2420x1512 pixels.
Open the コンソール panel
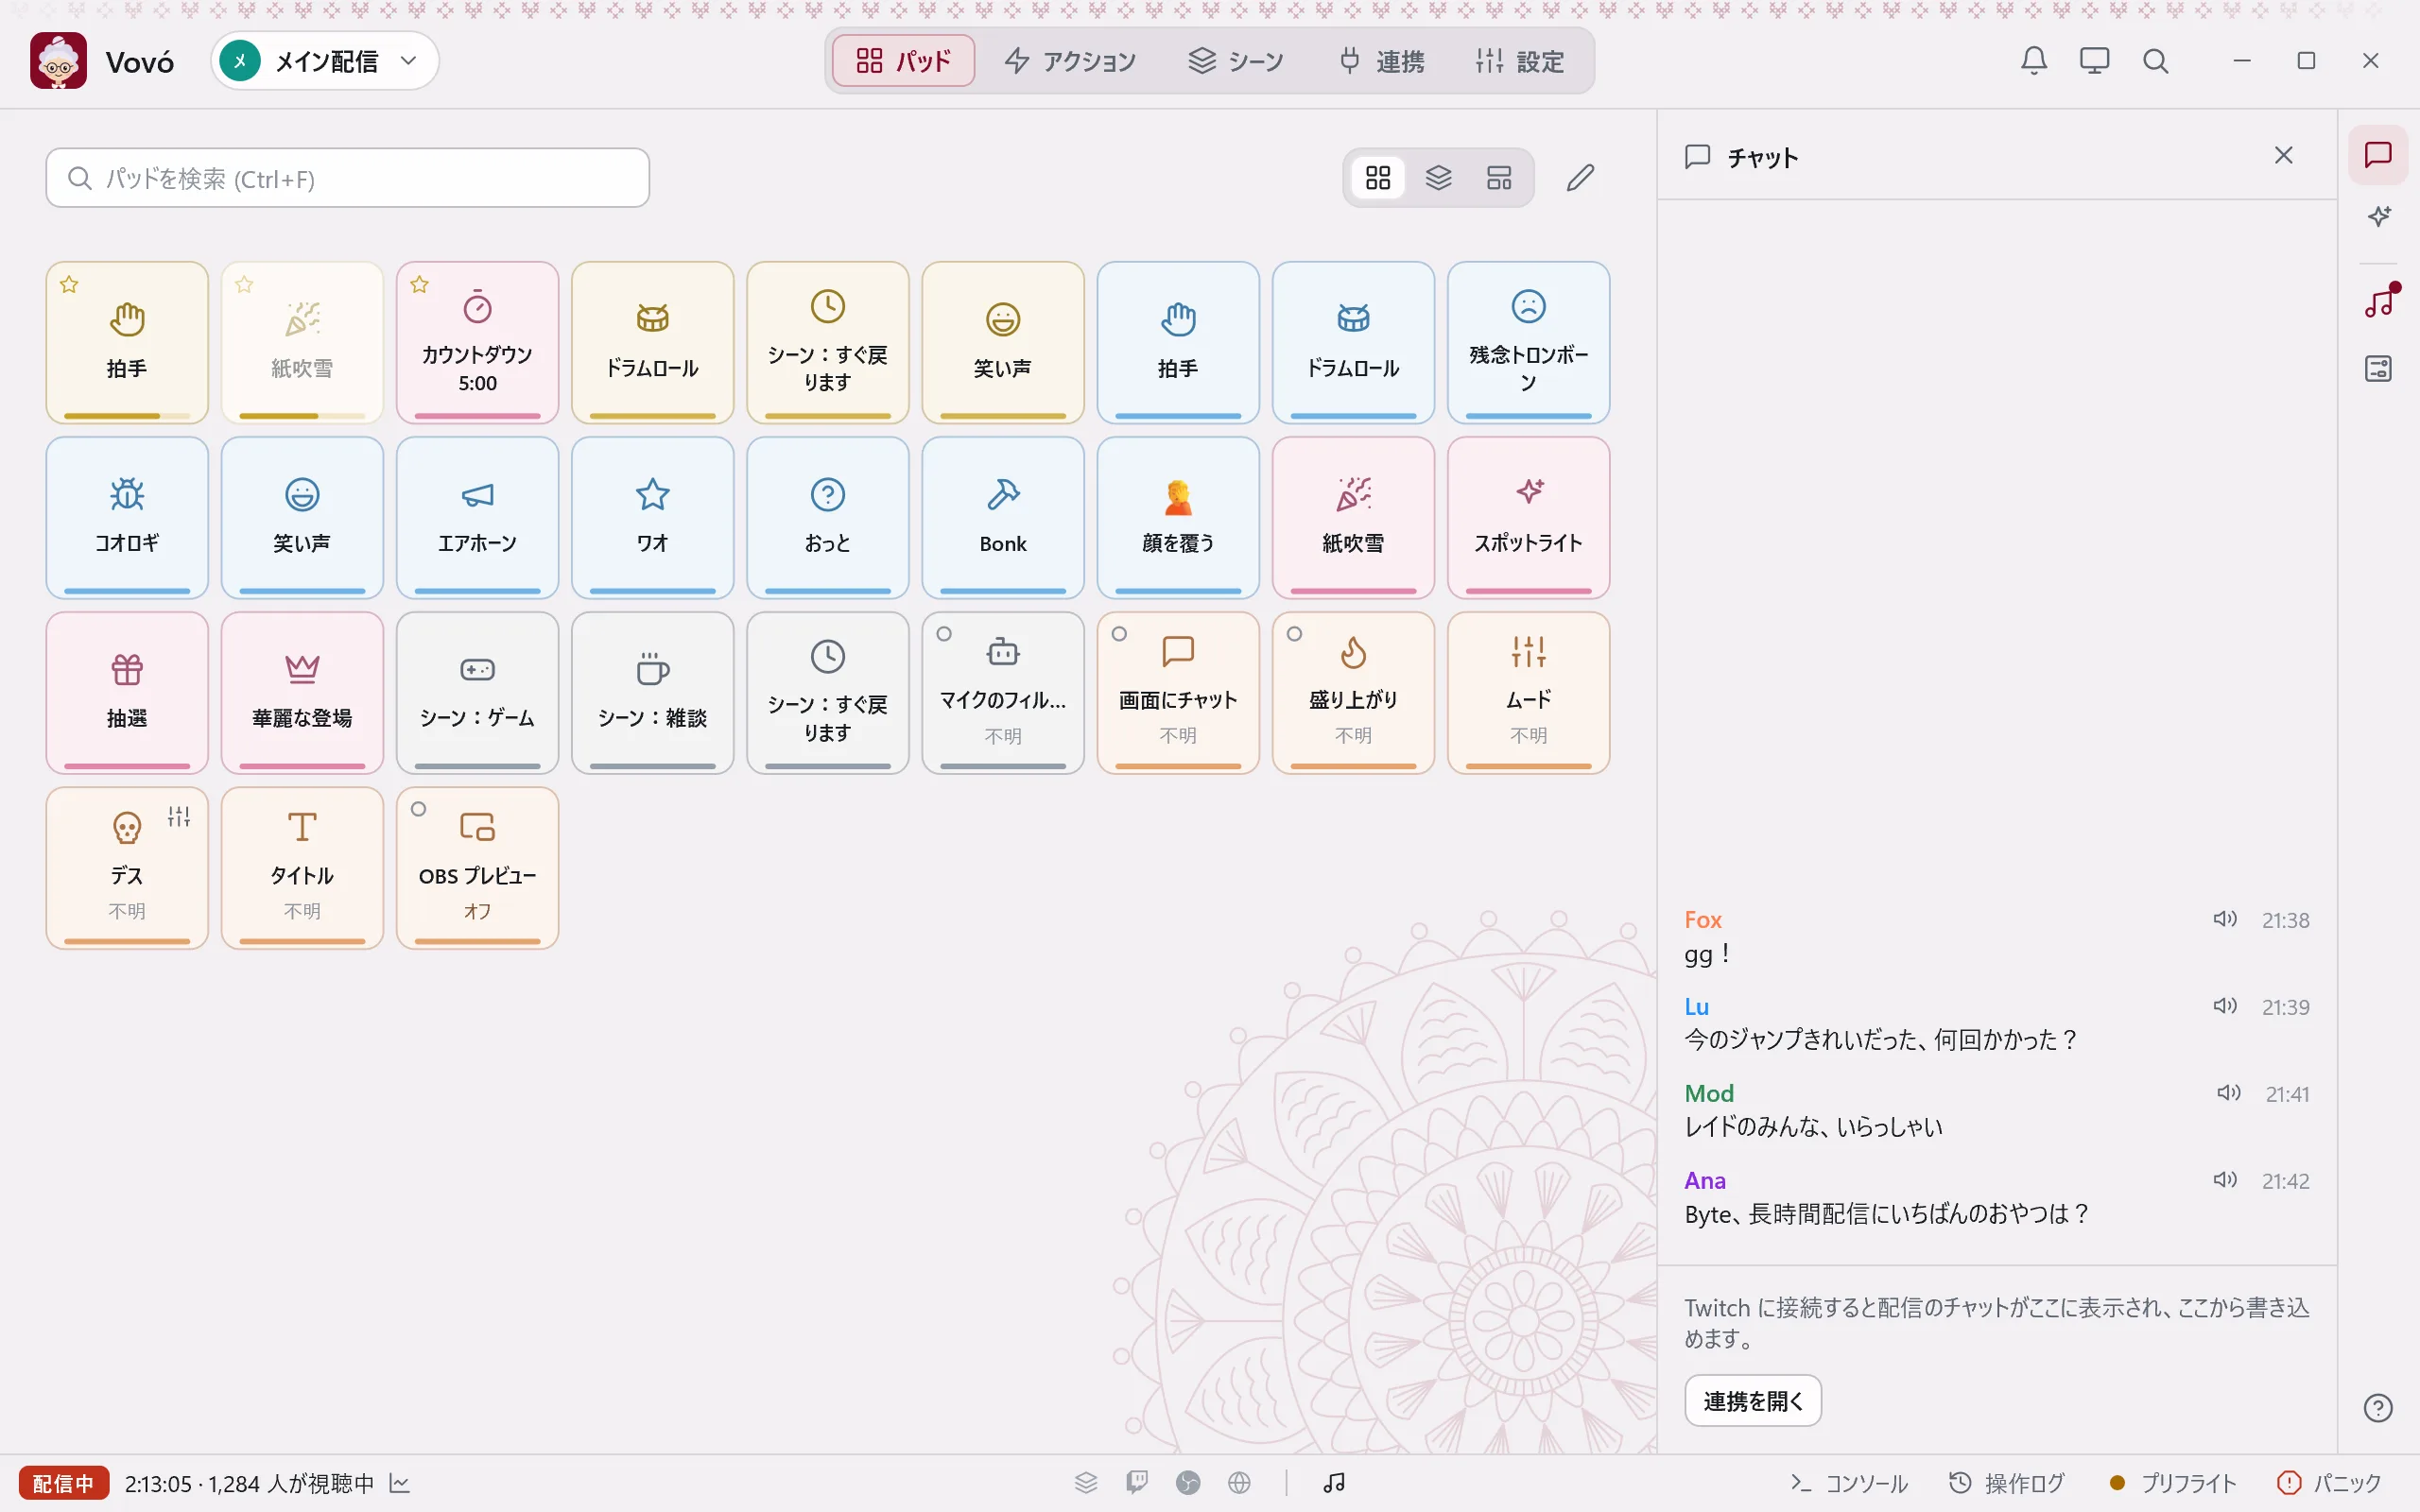[1849, 1483]
